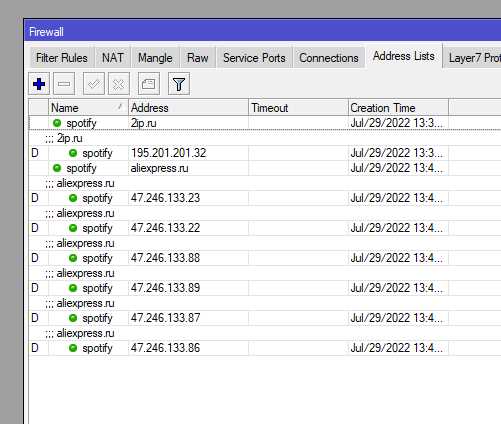
Task: Open the Service Ports tab
Action: pyautogui.click(x=254, y=58)
